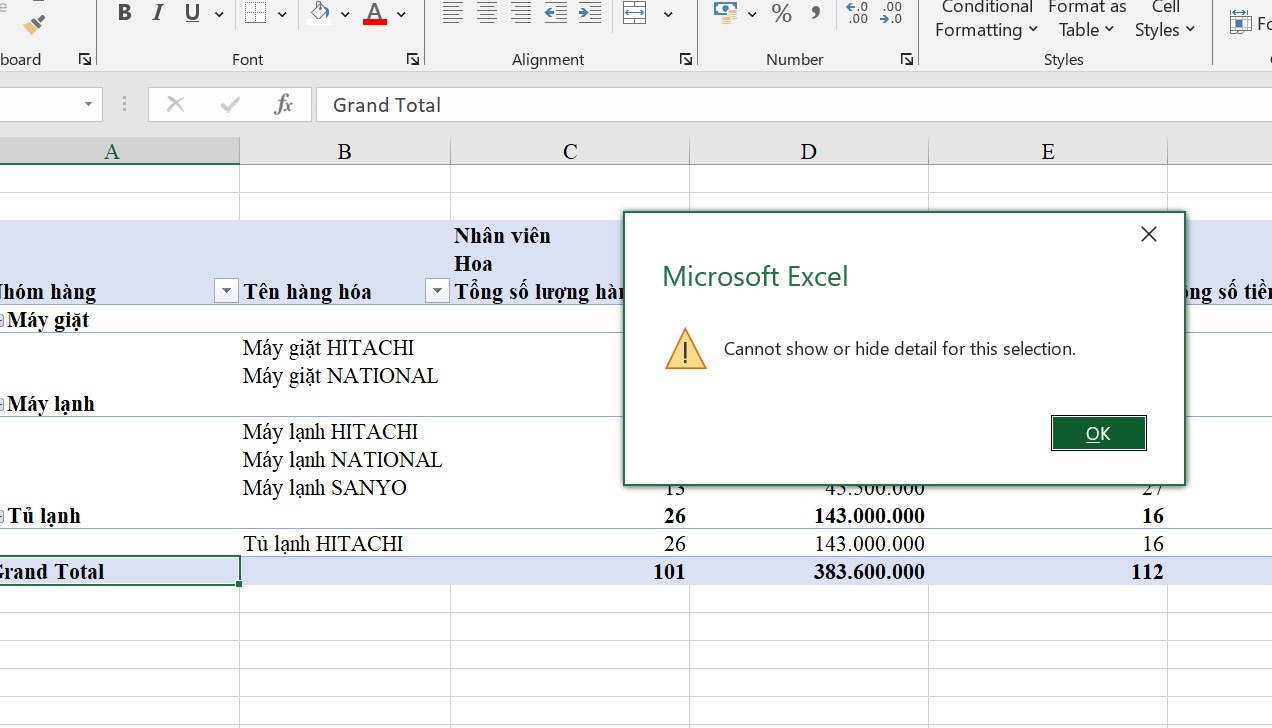Open the Tên hàng hóa filter dropdown
Image resolution: width=1272 pixels, height=728 pixels.
pos(437,291)
